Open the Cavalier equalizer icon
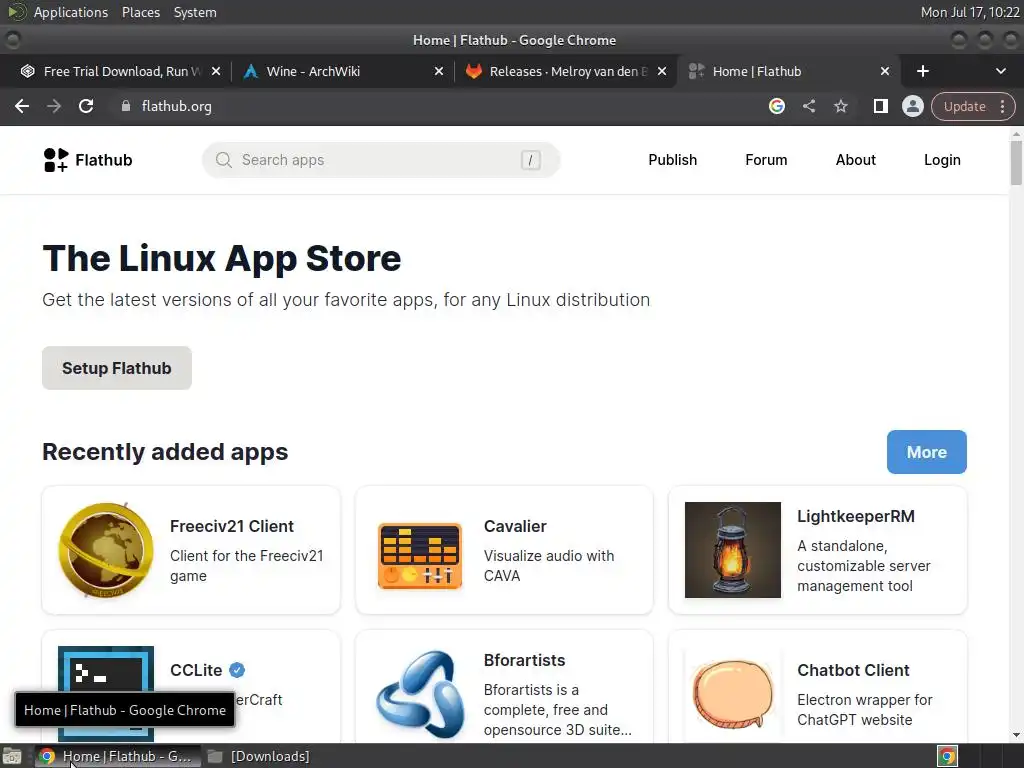1024x768 pixels. point(420,556)
